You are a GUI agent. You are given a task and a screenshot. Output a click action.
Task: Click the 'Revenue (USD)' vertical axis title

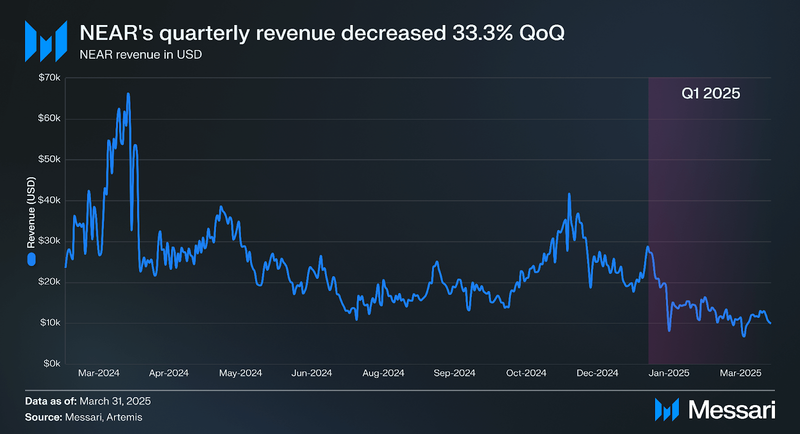(x=31, y=213)
